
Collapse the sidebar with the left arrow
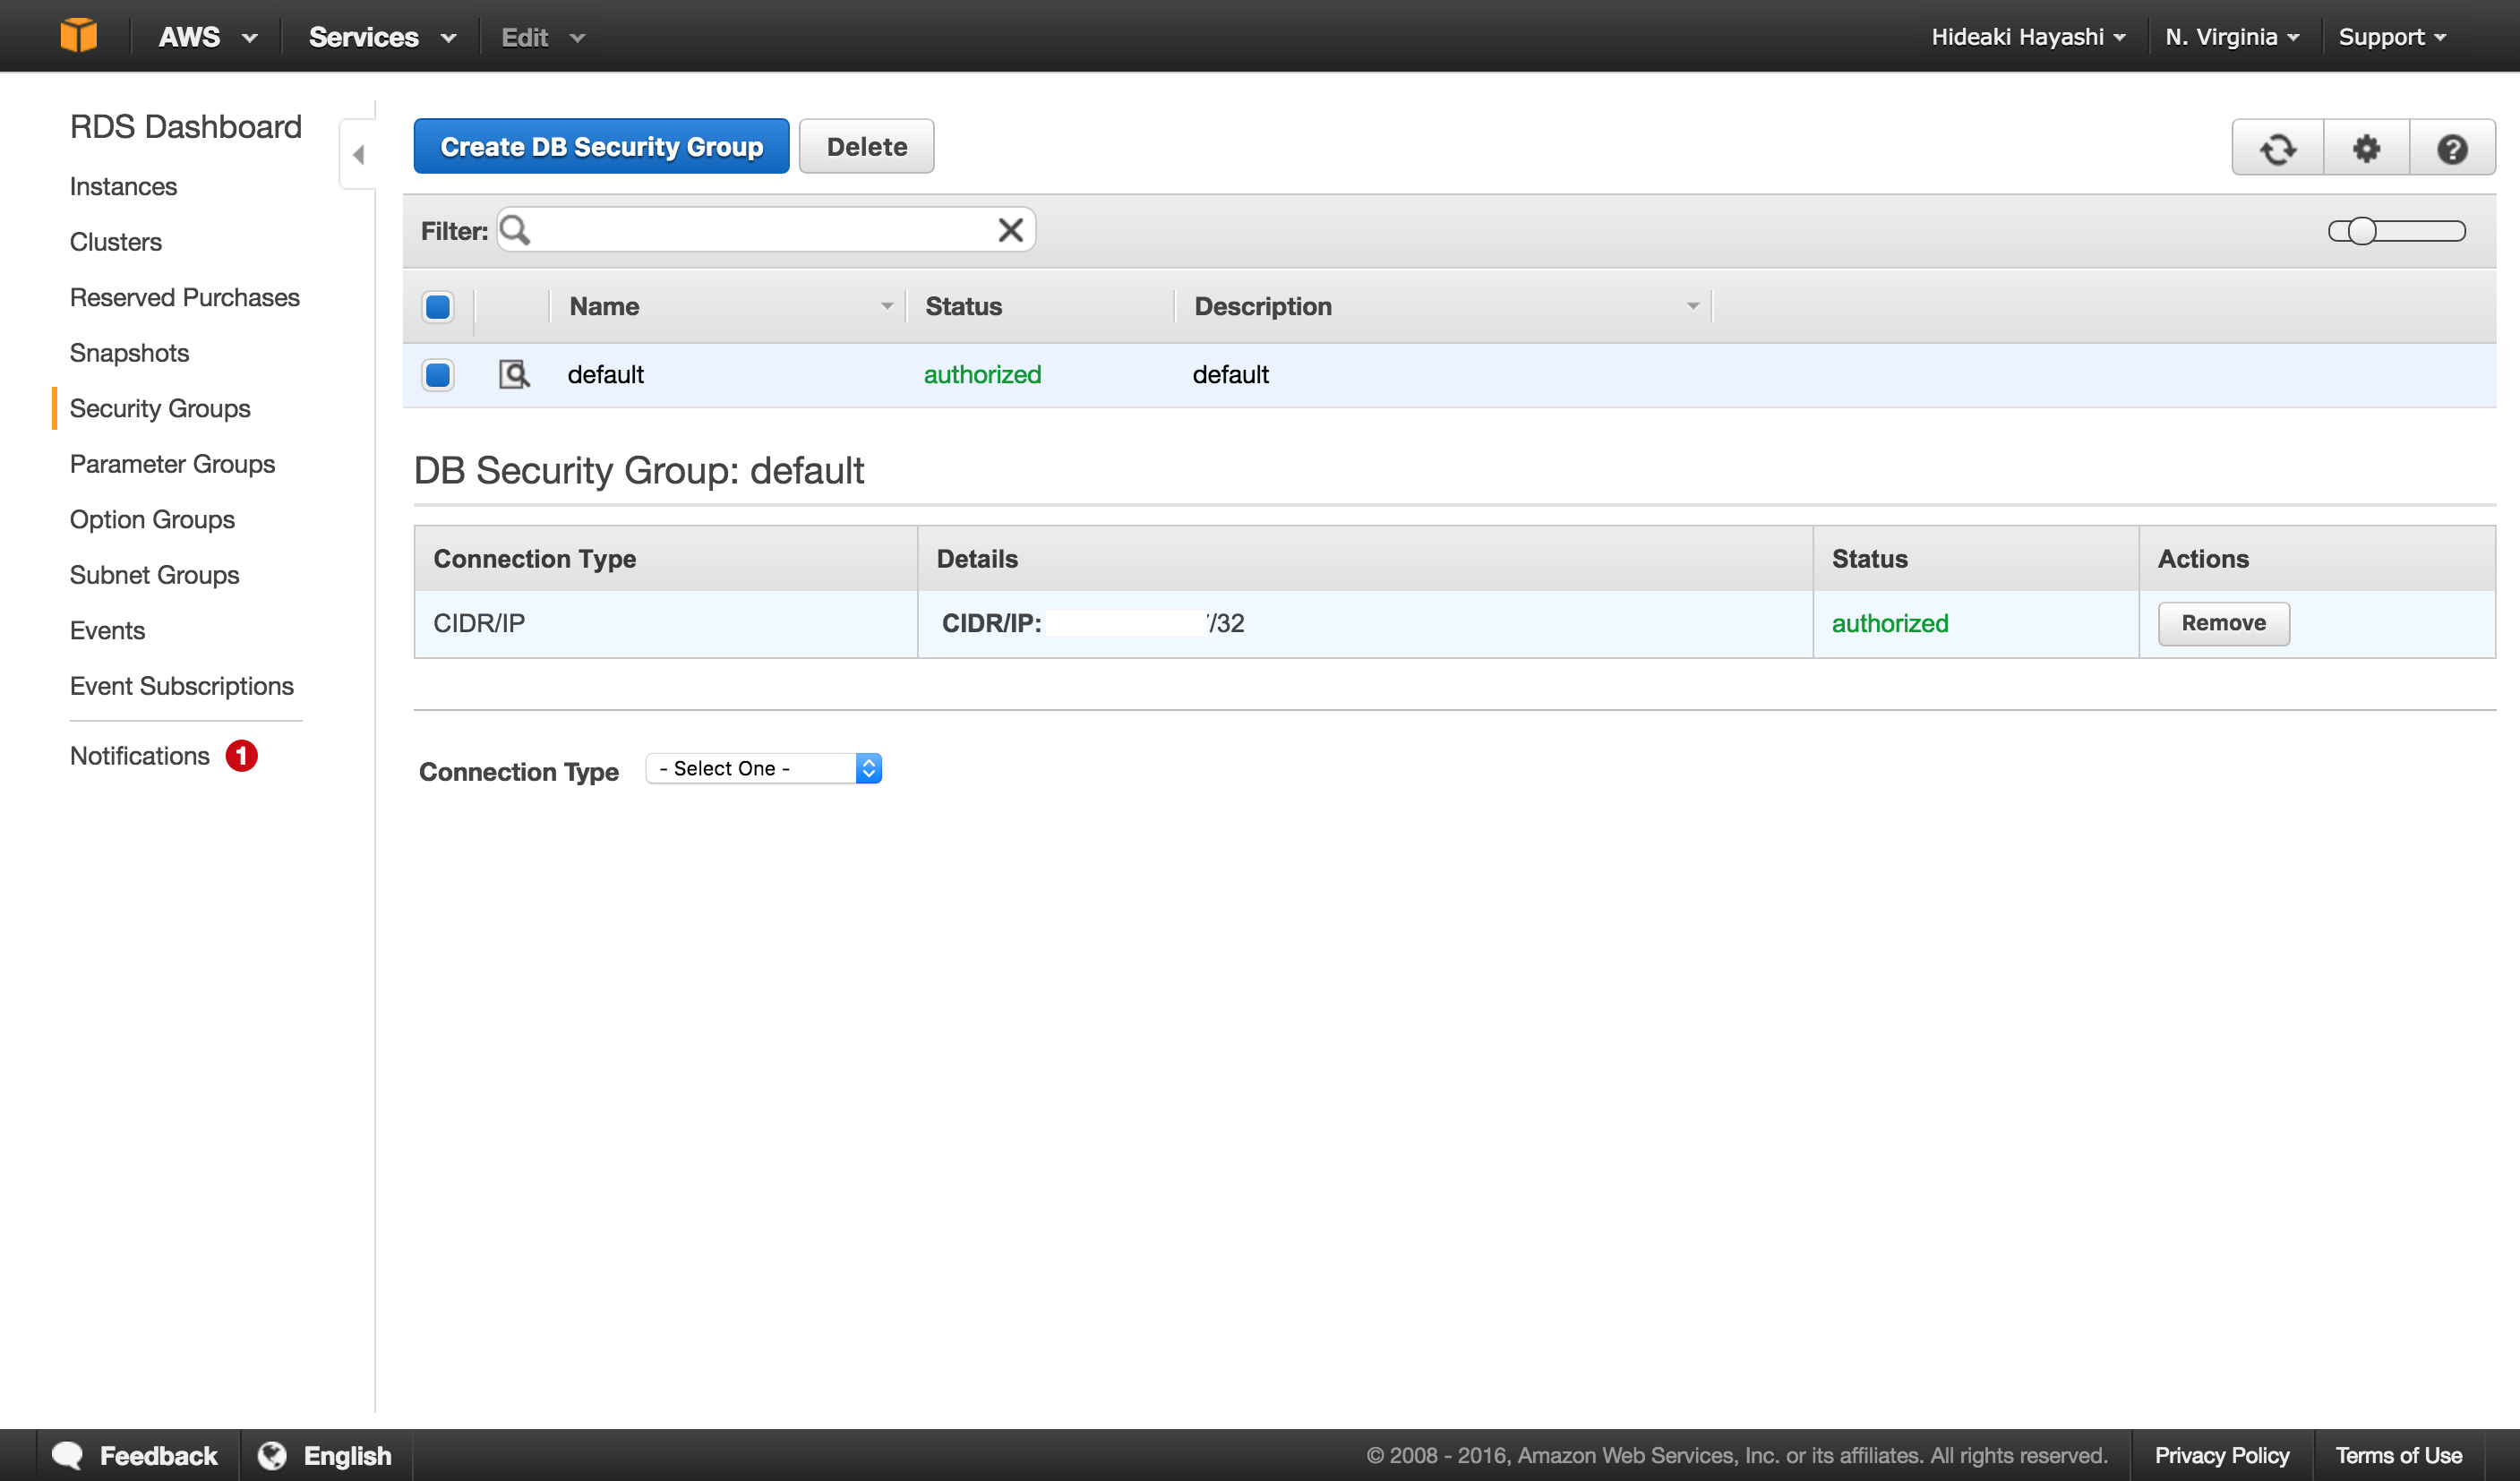[358, 155]
